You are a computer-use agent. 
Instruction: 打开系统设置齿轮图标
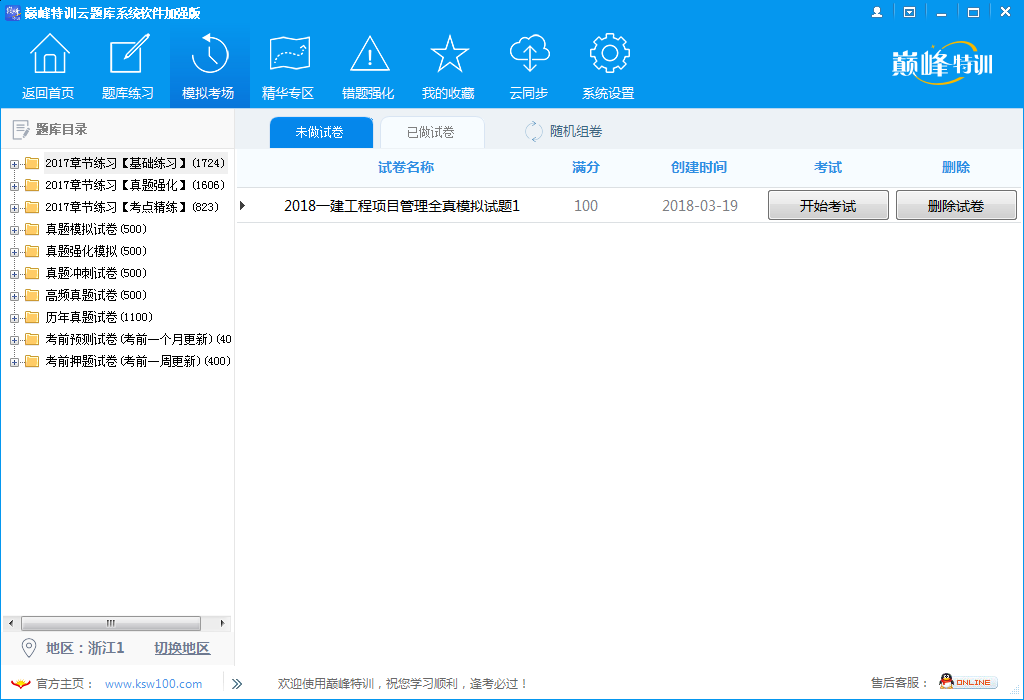[x=609, y=52]
